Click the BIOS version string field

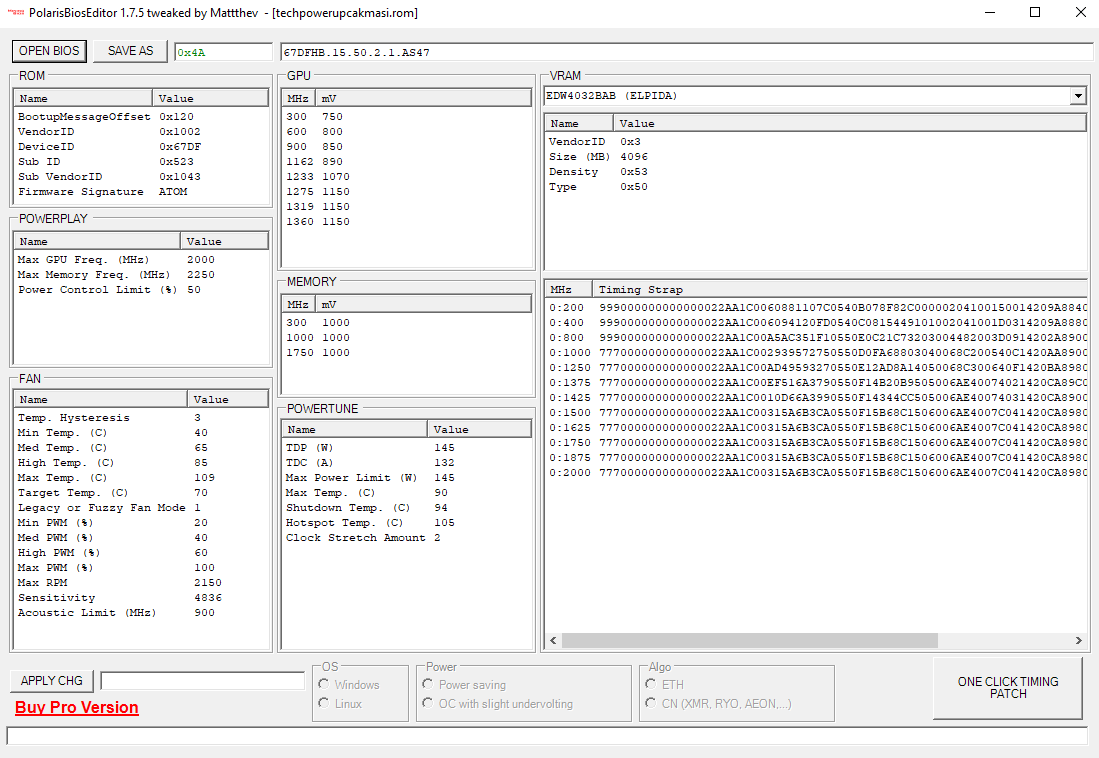click(x=687, y=52)
